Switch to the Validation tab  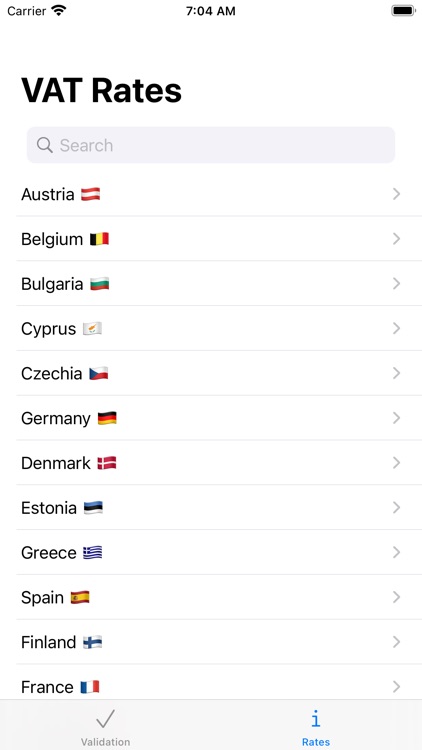tap(105, 725)
